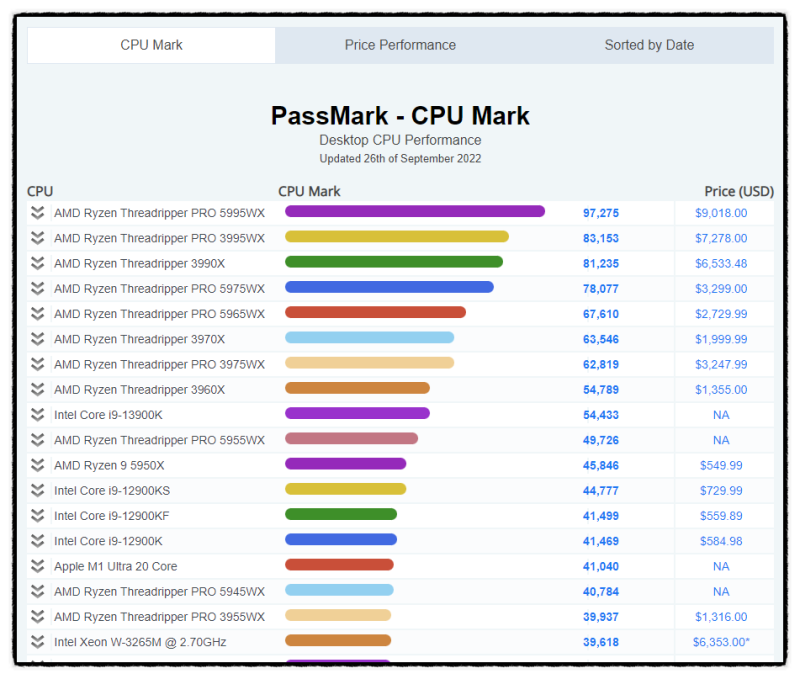The image size is (800, 679).
Task: Click chevron icon beside Threadripper PRO 5955WX
Action: 37,440
